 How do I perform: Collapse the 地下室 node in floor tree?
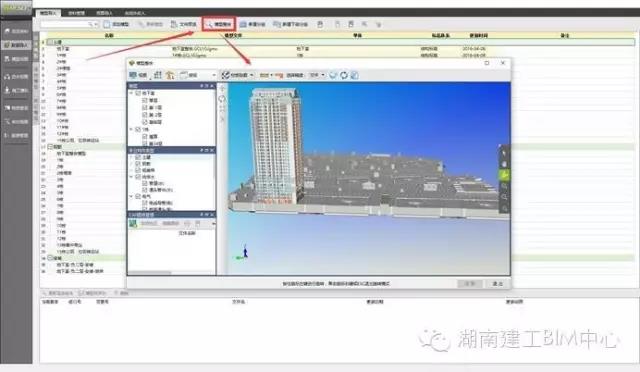coord(131,93)
